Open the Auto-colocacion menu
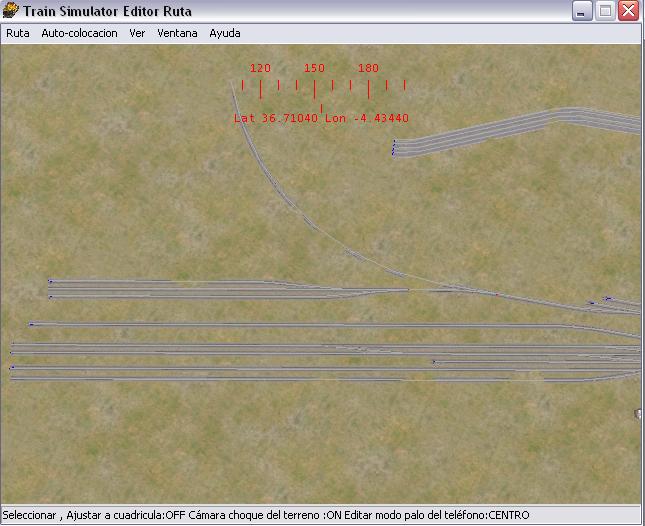Viewport: 645px width, 526px height. pyautogui.click(x=79, y=33)
